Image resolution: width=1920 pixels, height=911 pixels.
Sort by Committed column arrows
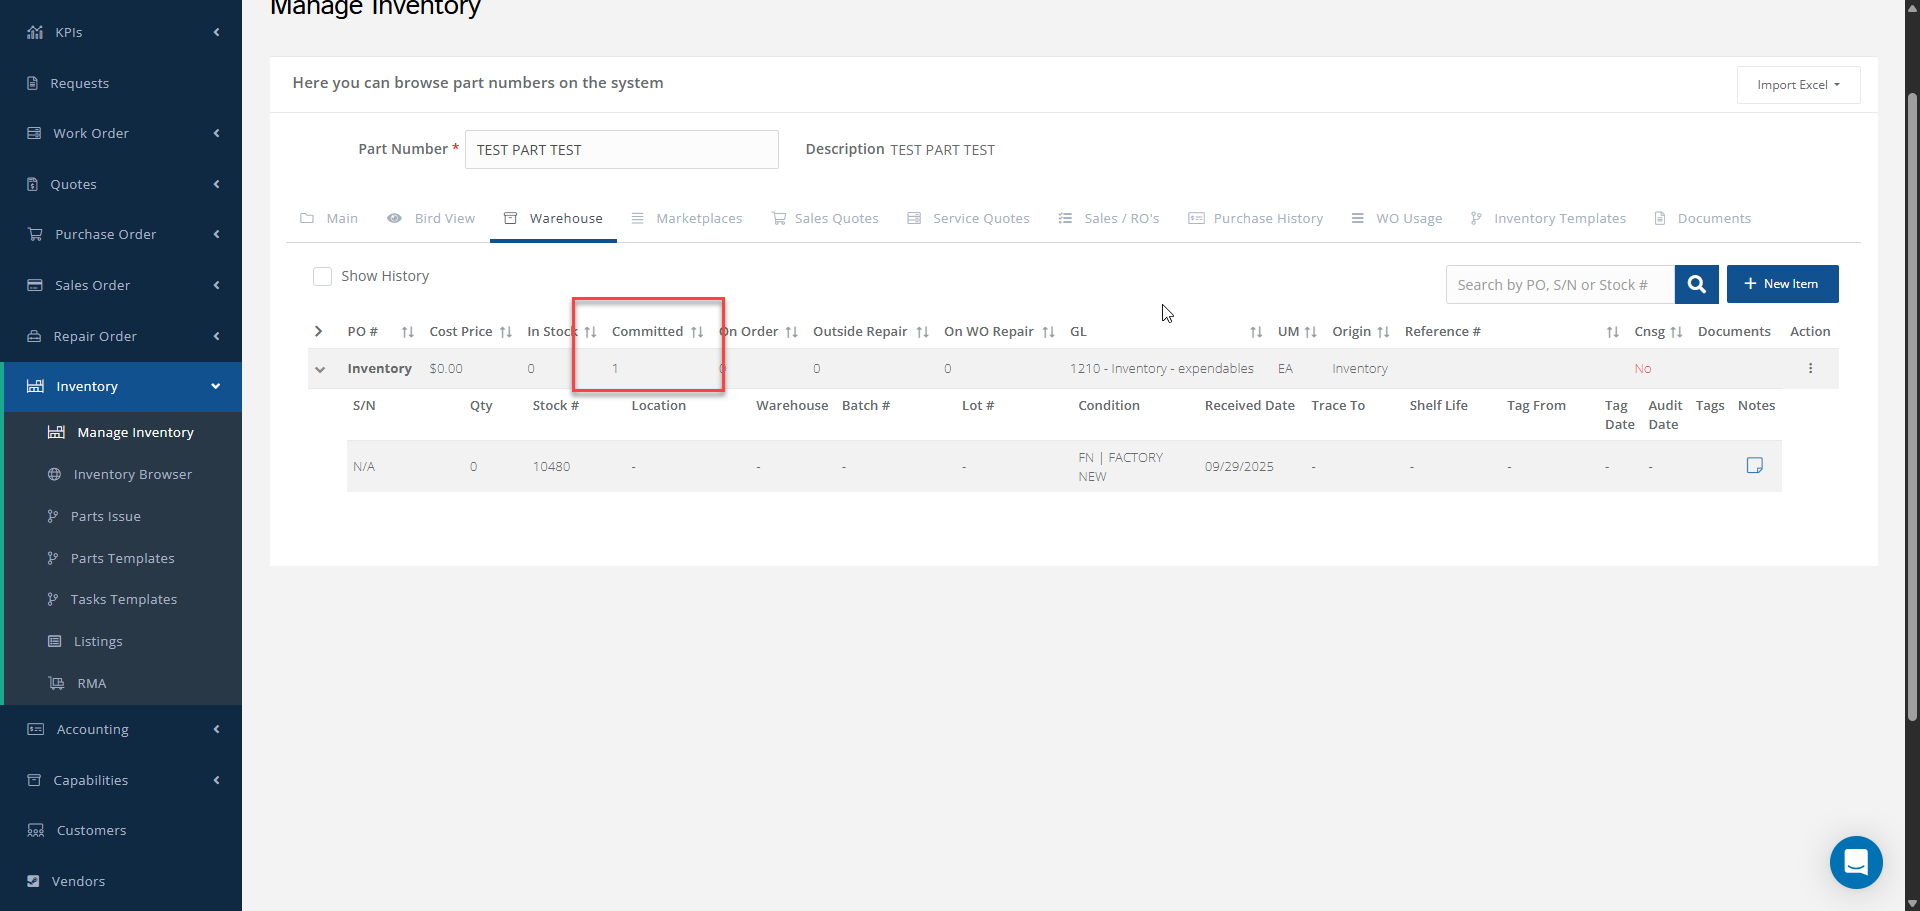click(697, 332)
